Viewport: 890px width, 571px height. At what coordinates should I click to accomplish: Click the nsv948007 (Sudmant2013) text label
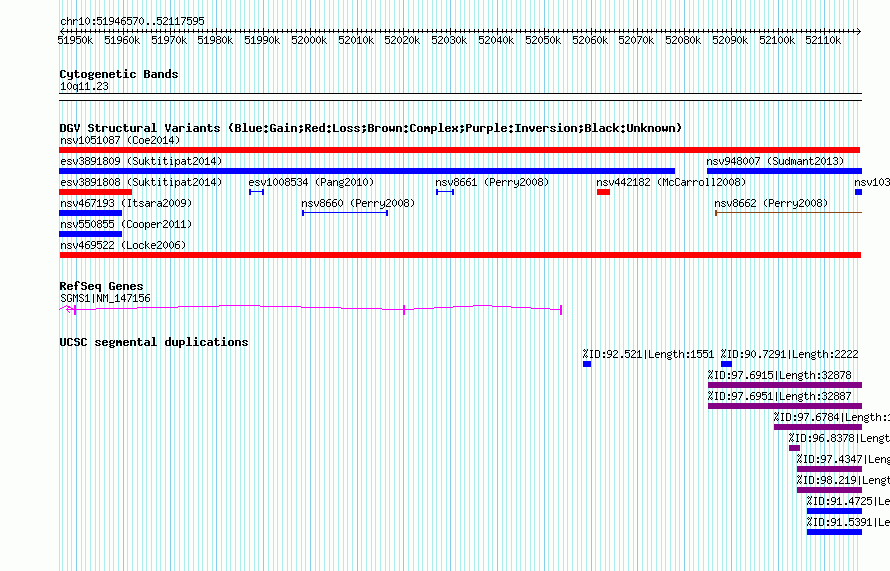775,161
